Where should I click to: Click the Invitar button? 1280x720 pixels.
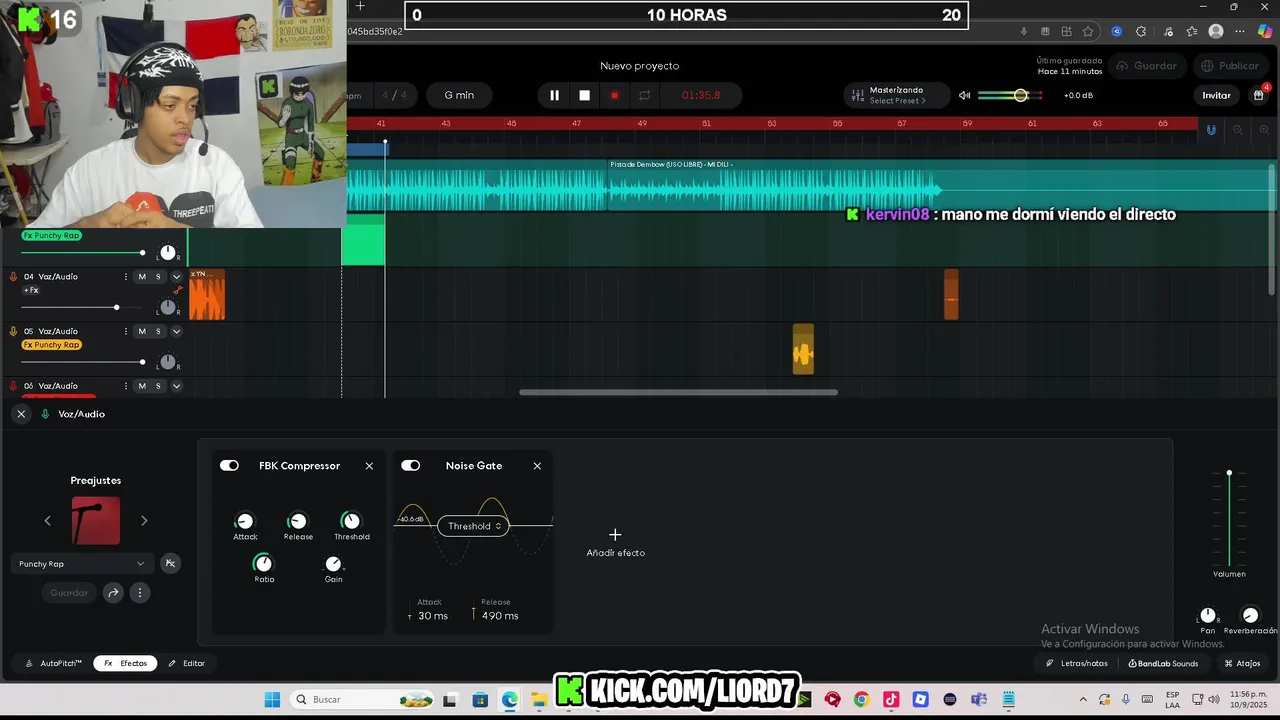1216,95
